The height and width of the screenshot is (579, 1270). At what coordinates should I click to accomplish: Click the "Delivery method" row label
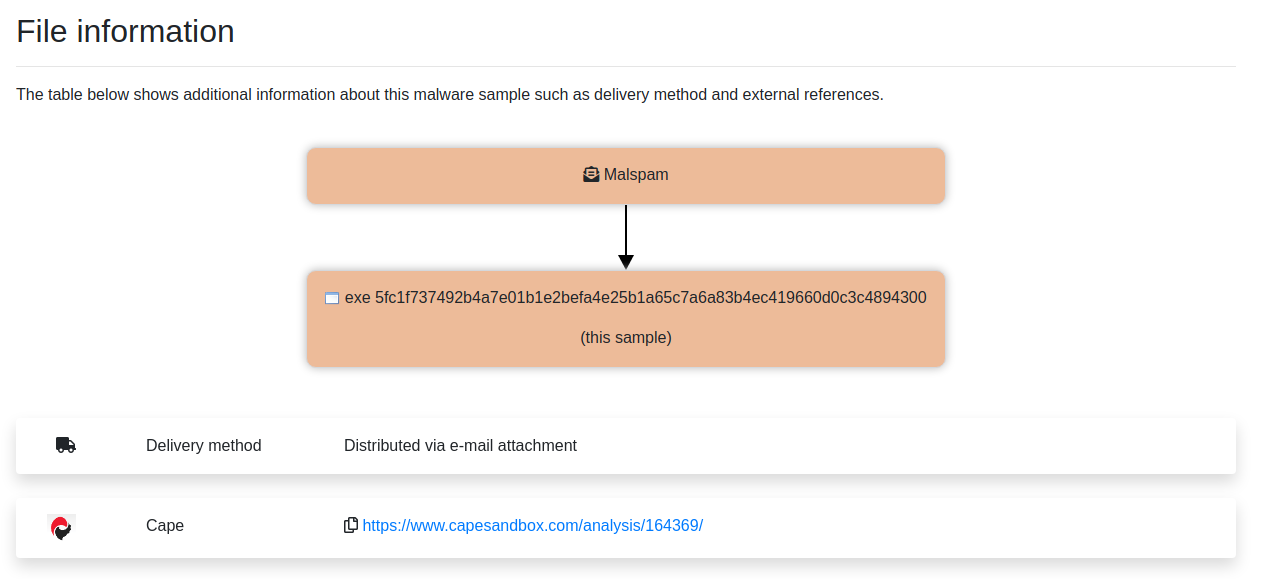(204, 445)
